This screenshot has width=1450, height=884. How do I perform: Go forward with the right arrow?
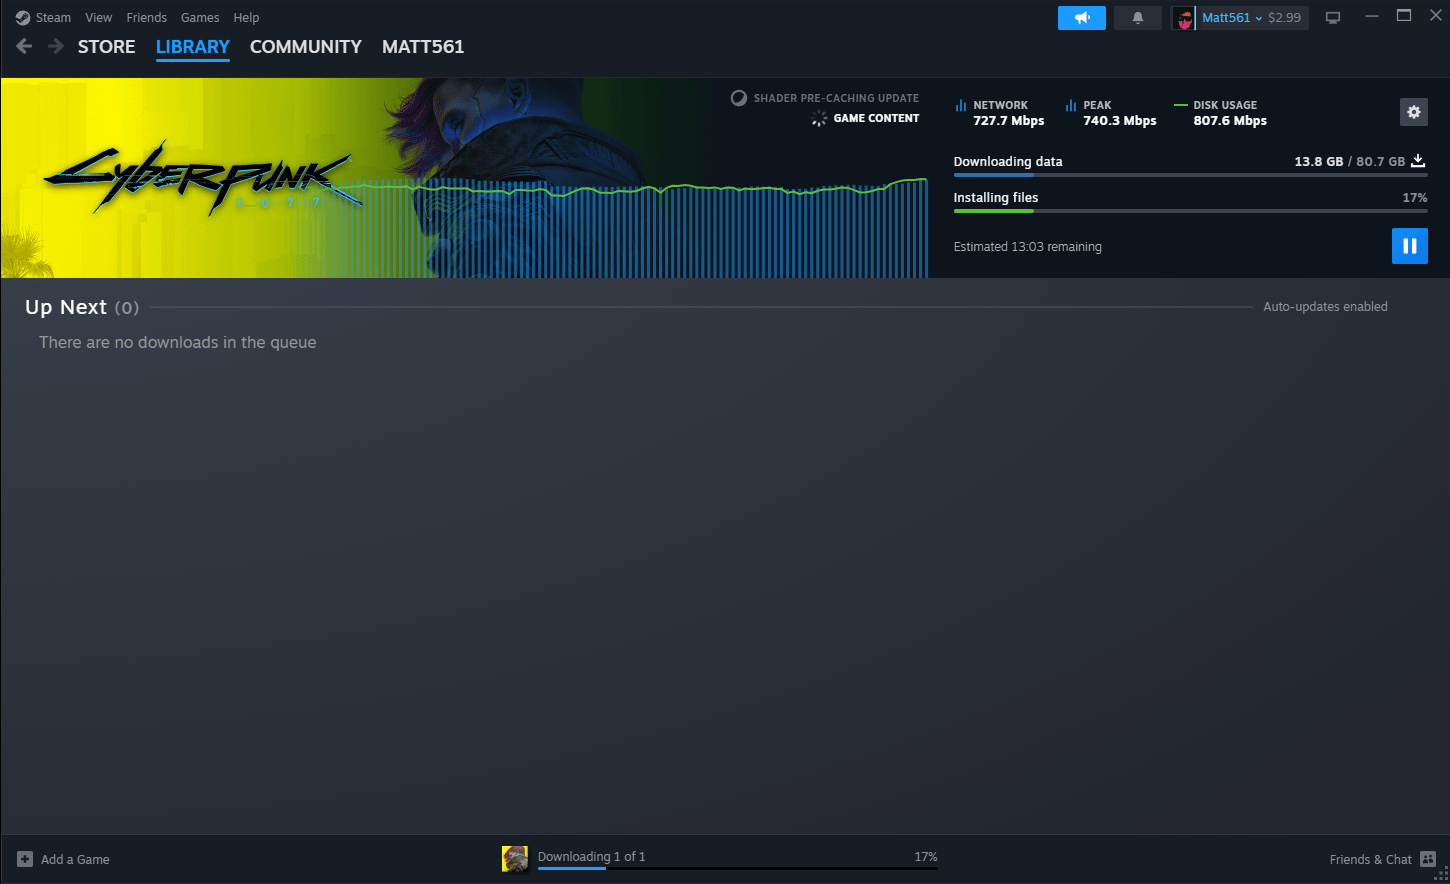[56, 47]
